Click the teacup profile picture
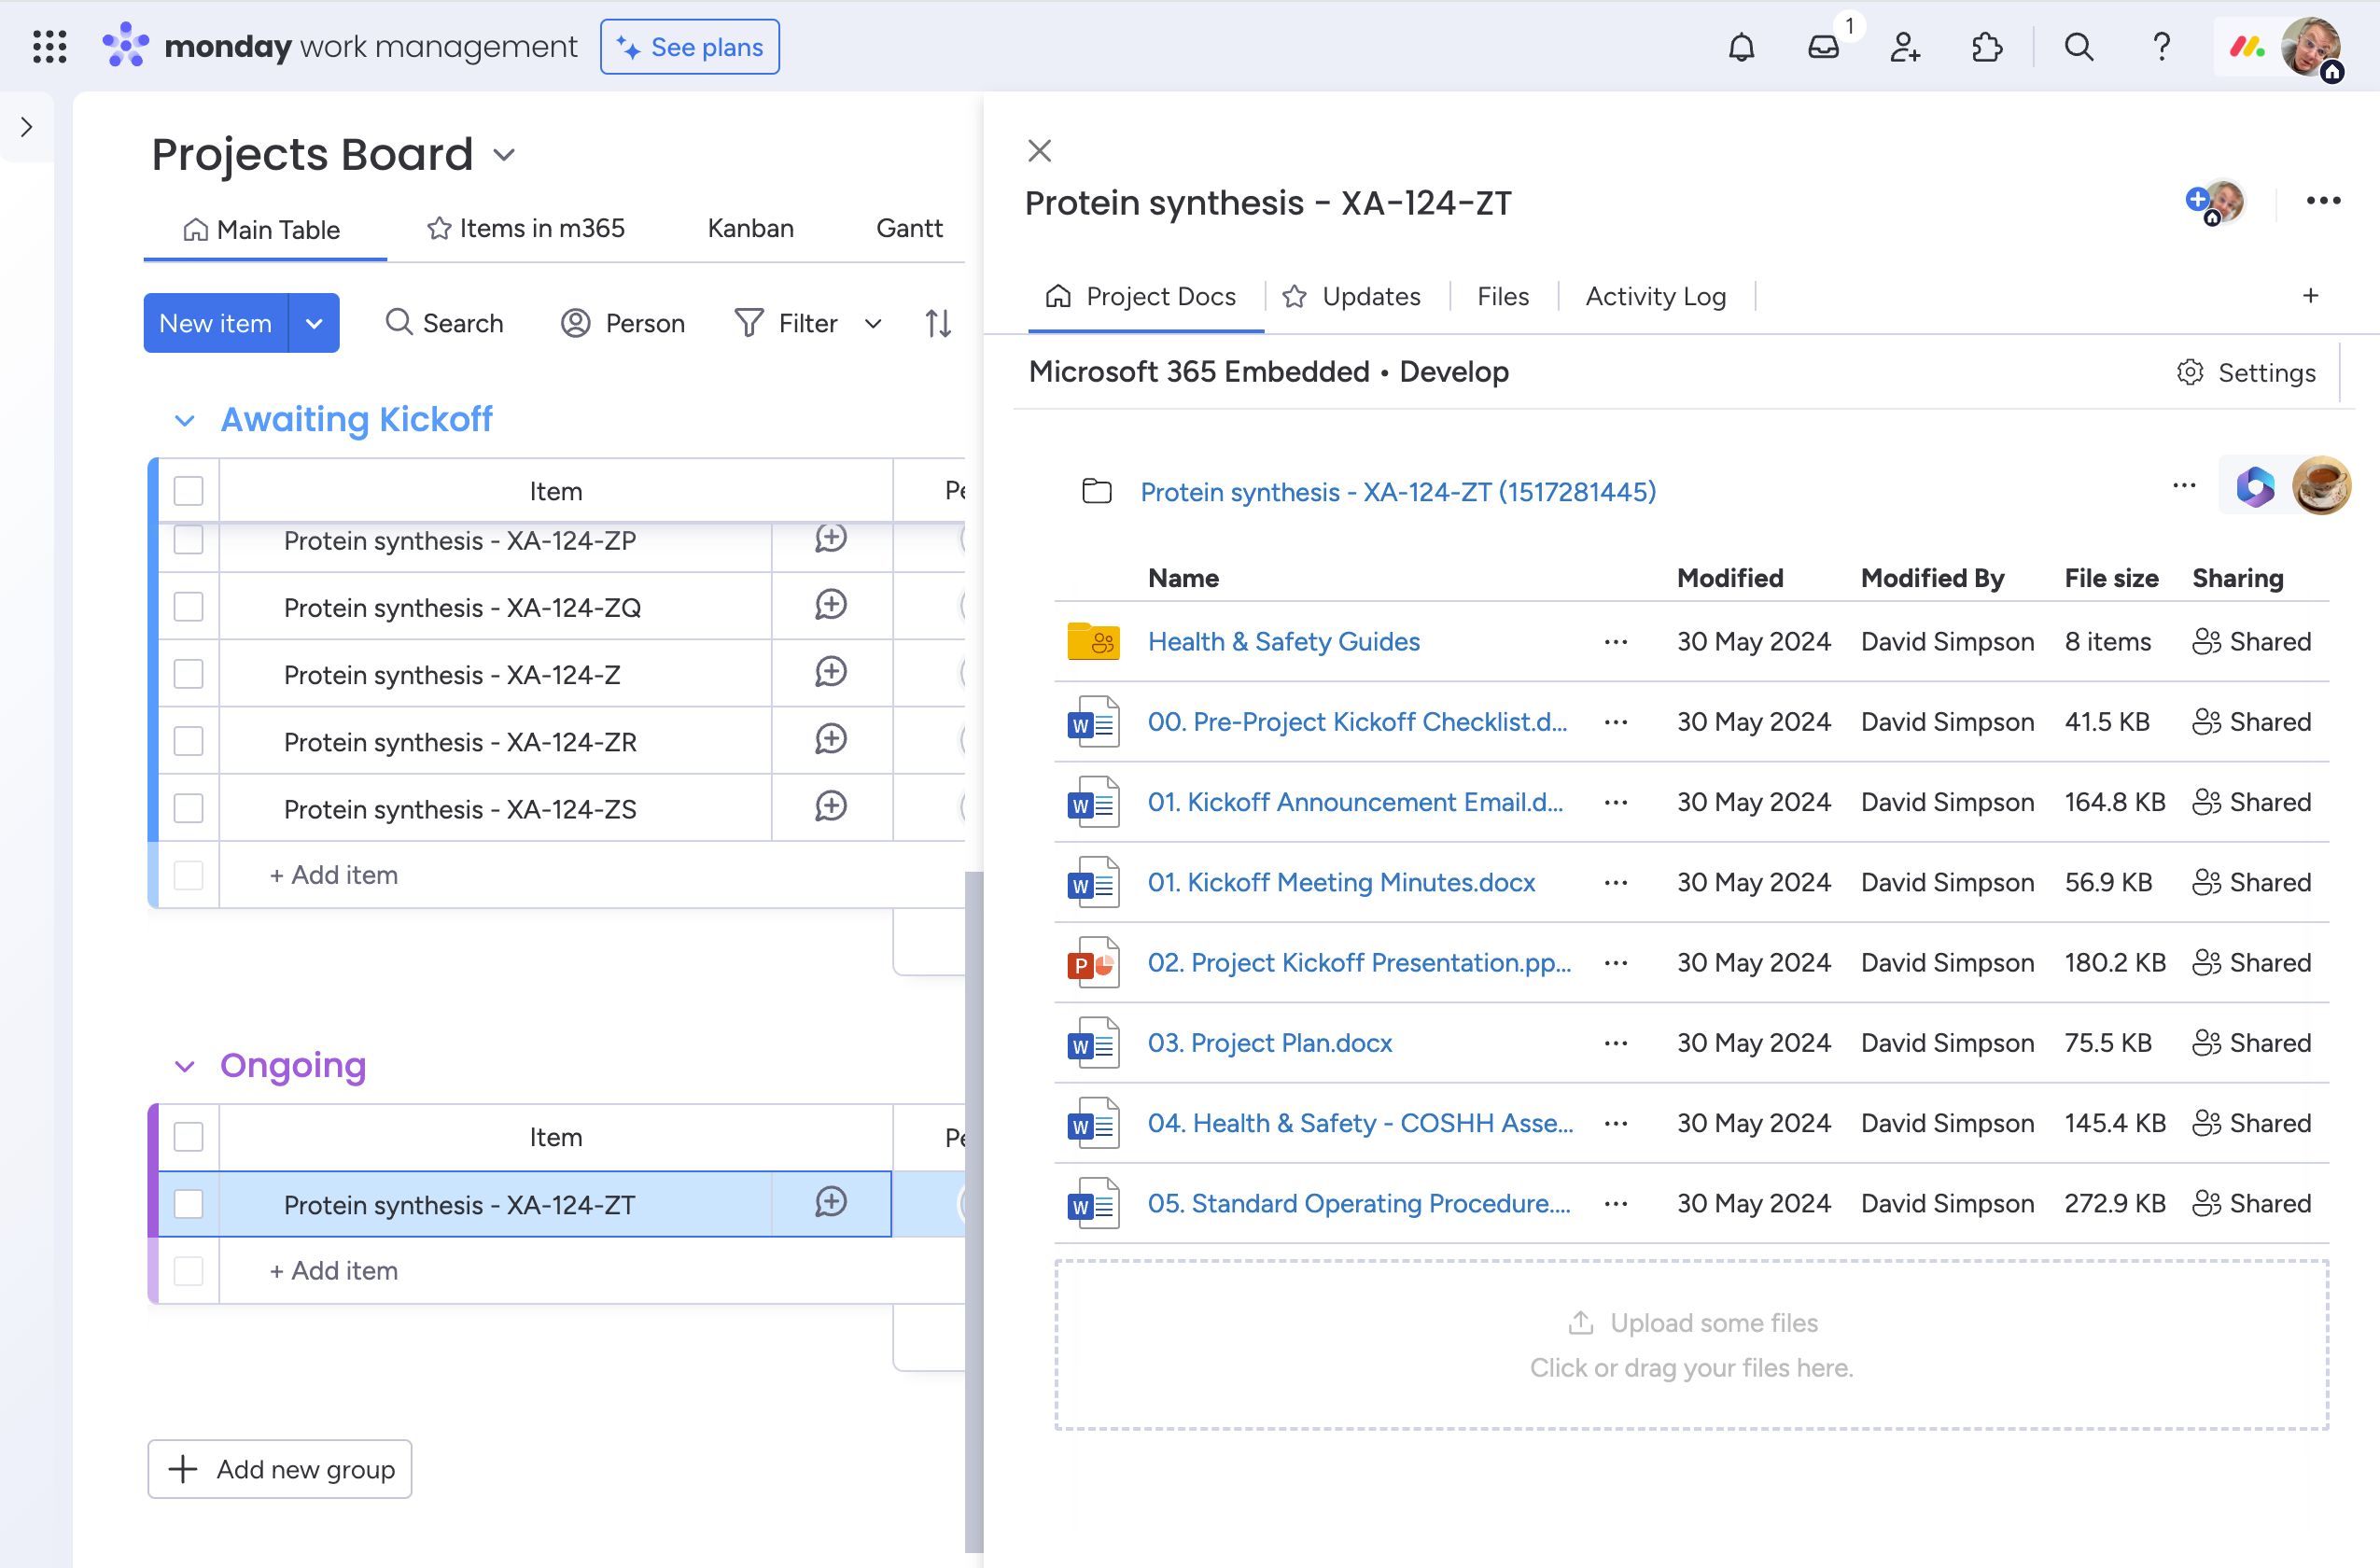The height and width of the screenshot is (1568, 2380). [2320, 486]
